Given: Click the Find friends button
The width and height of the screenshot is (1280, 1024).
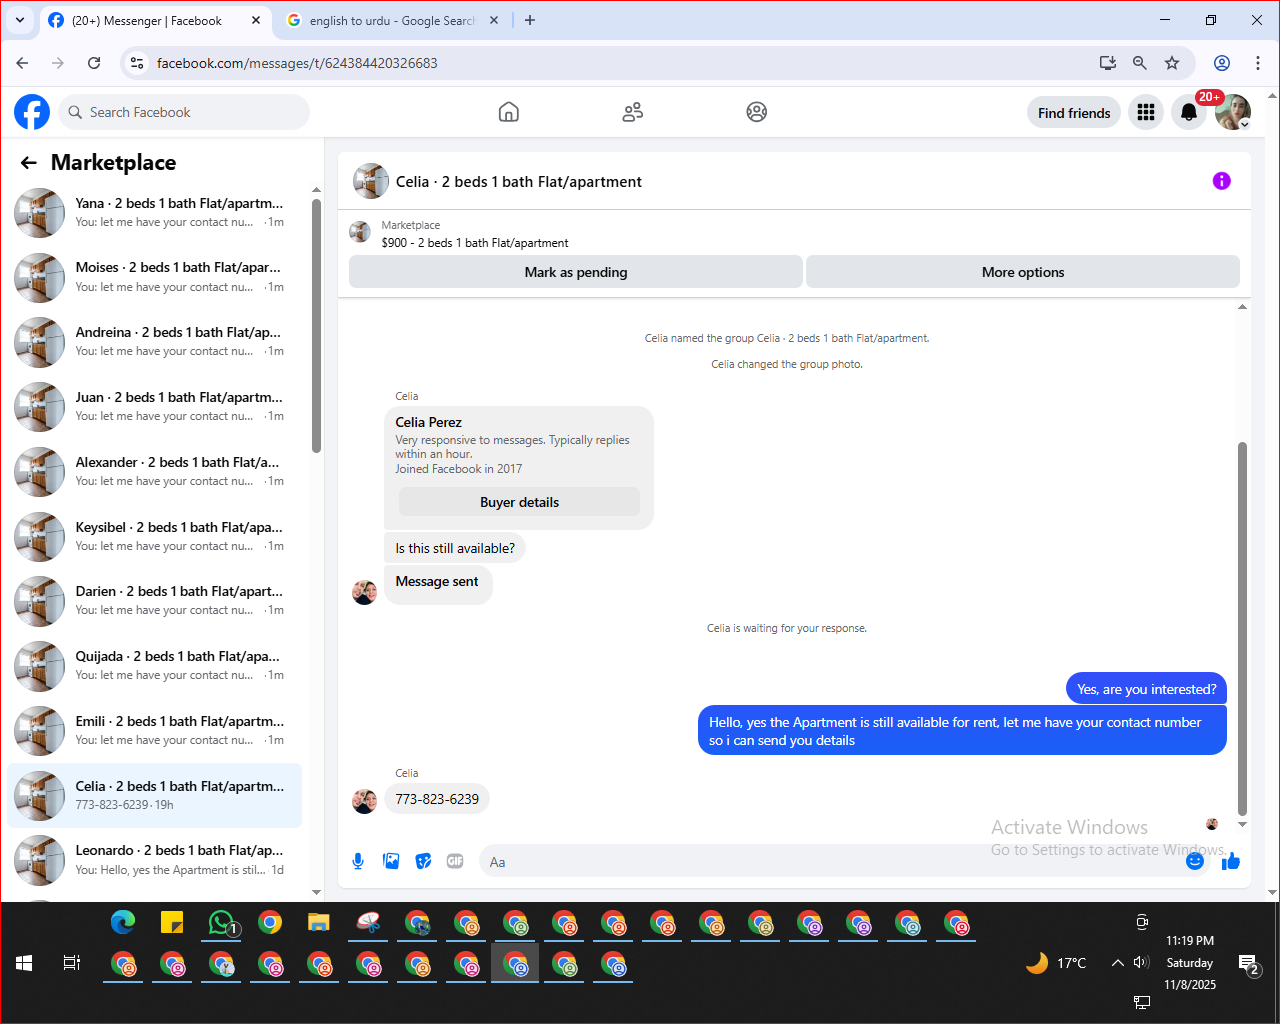Looking at the screenshot, I should [x=1074, y=113].
